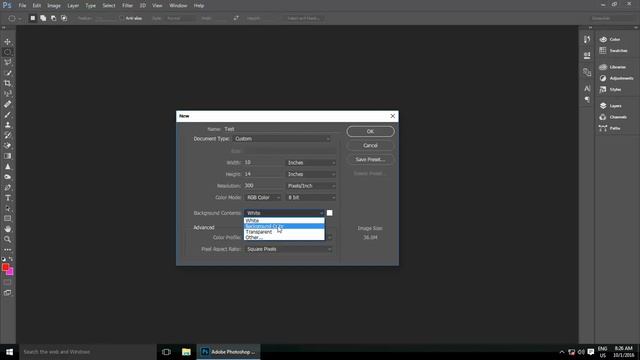The image size is (640, 360).
Task: Click the magenta background color swatch
Action: point(10,272)
